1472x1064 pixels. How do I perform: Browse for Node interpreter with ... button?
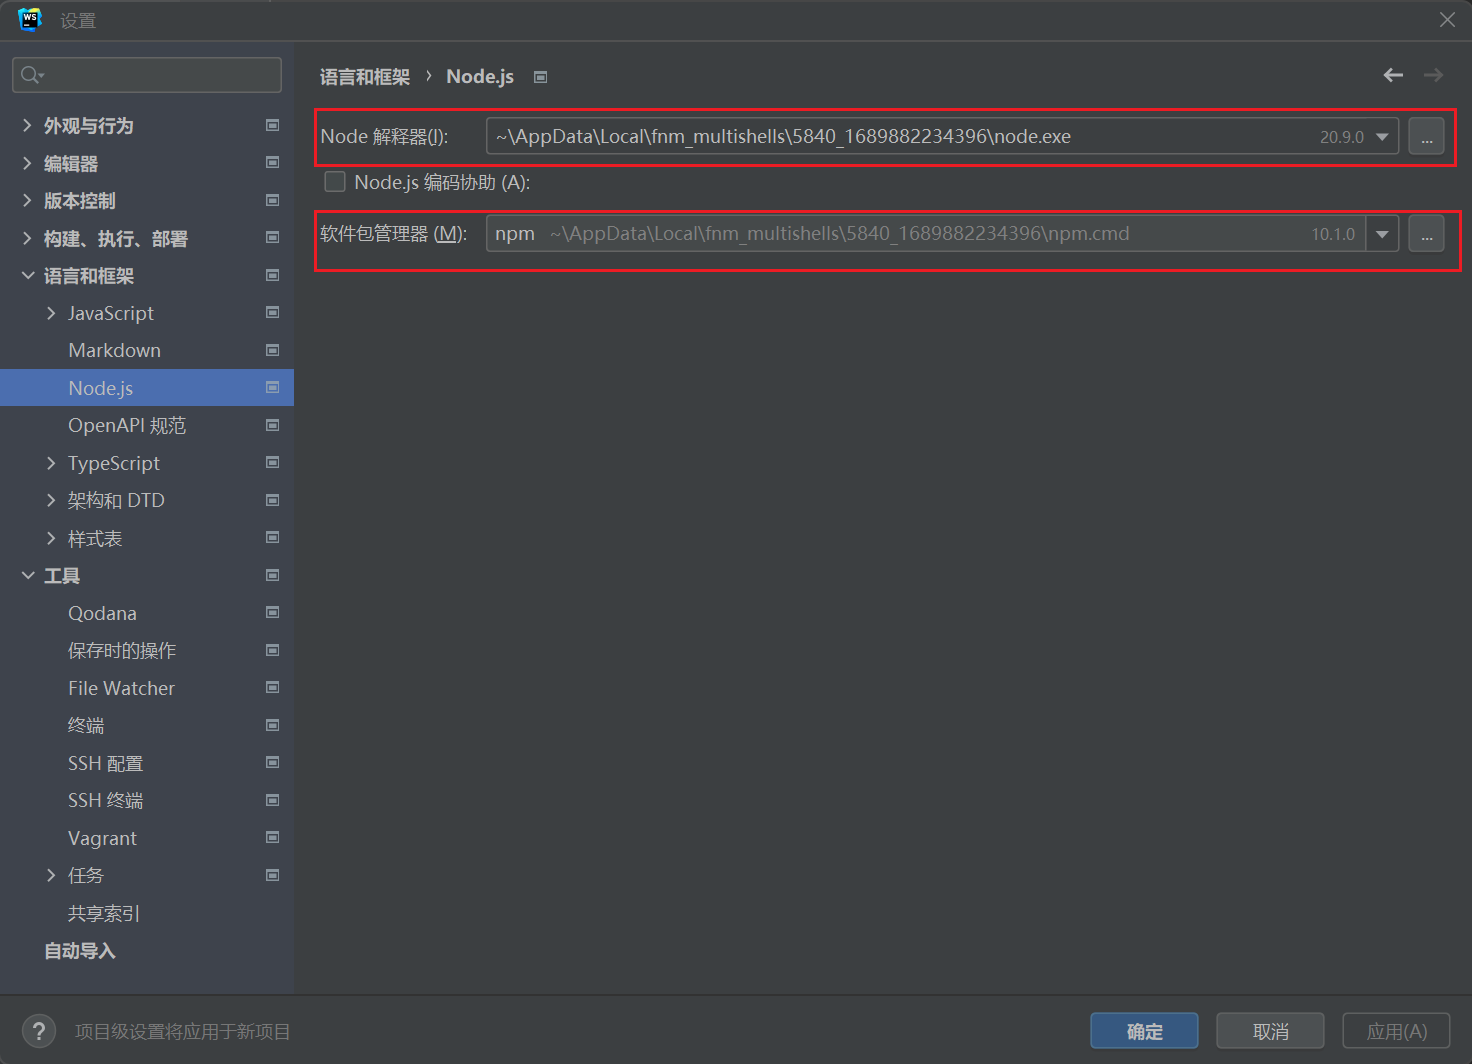click(1426, 136)
